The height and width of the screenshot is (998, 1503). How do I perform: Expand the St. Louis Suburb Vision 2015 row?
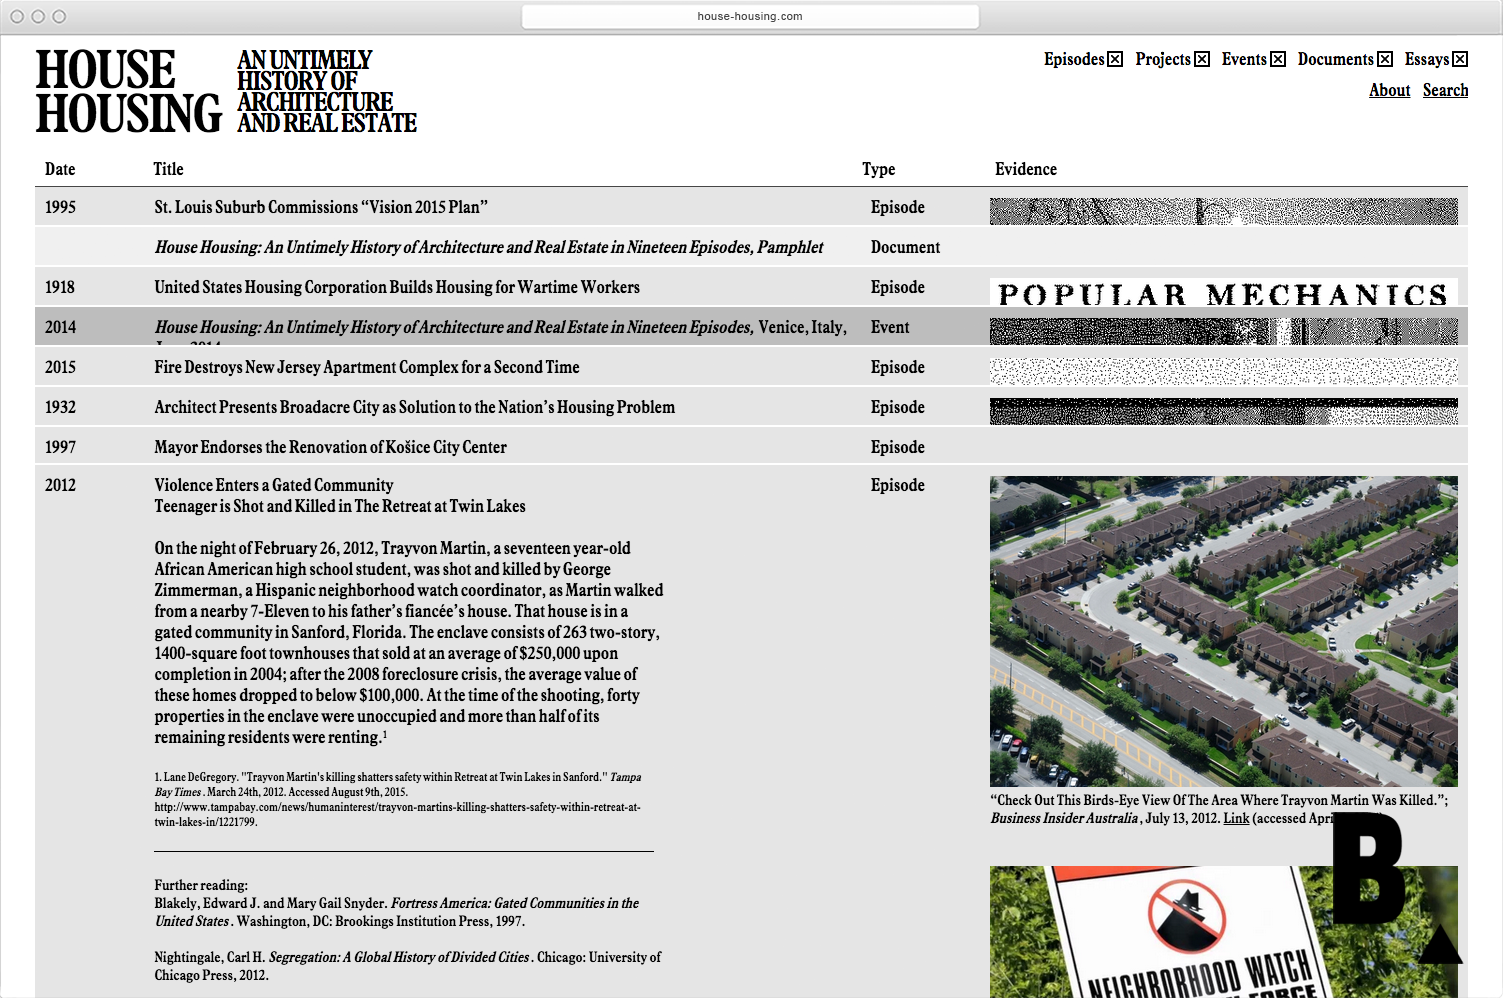click(751, 207)
